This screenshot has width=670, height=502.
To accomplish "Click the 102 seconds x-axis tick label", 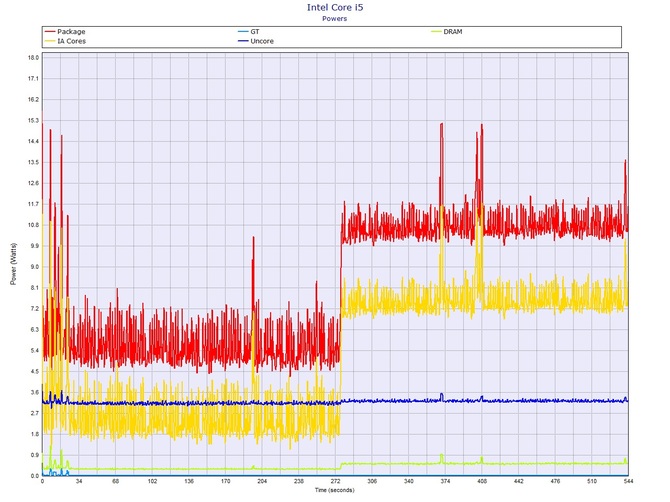I will tap(152, 481).
